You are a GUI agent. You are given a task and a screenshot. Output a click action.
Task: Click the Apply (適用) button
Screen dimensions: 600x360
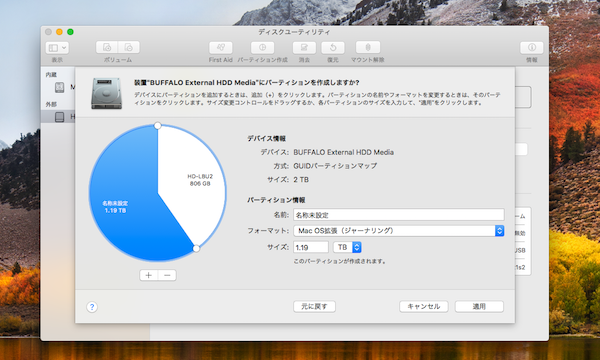pyautogui.click(x=479, y=306)
